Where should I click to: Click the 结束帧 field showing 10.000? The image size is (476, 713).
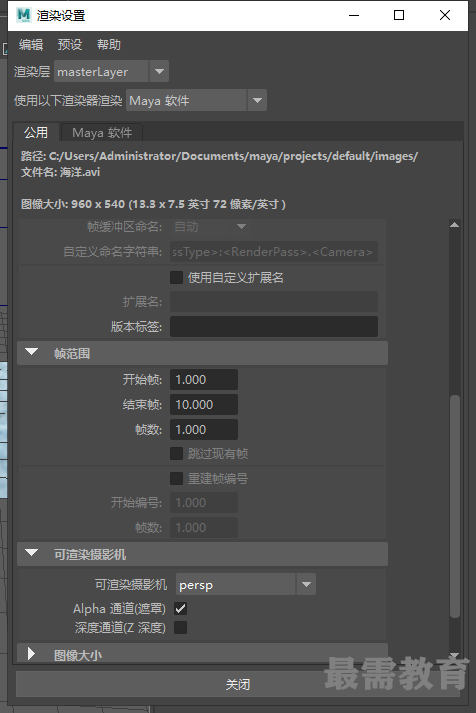point(204,405)
